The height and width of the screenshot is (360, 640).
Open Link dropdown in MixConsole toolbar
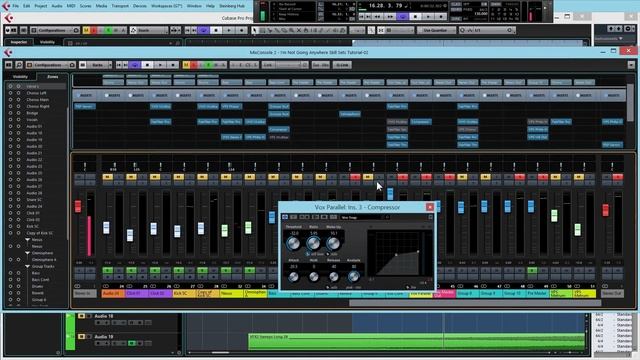coord(285,65)
